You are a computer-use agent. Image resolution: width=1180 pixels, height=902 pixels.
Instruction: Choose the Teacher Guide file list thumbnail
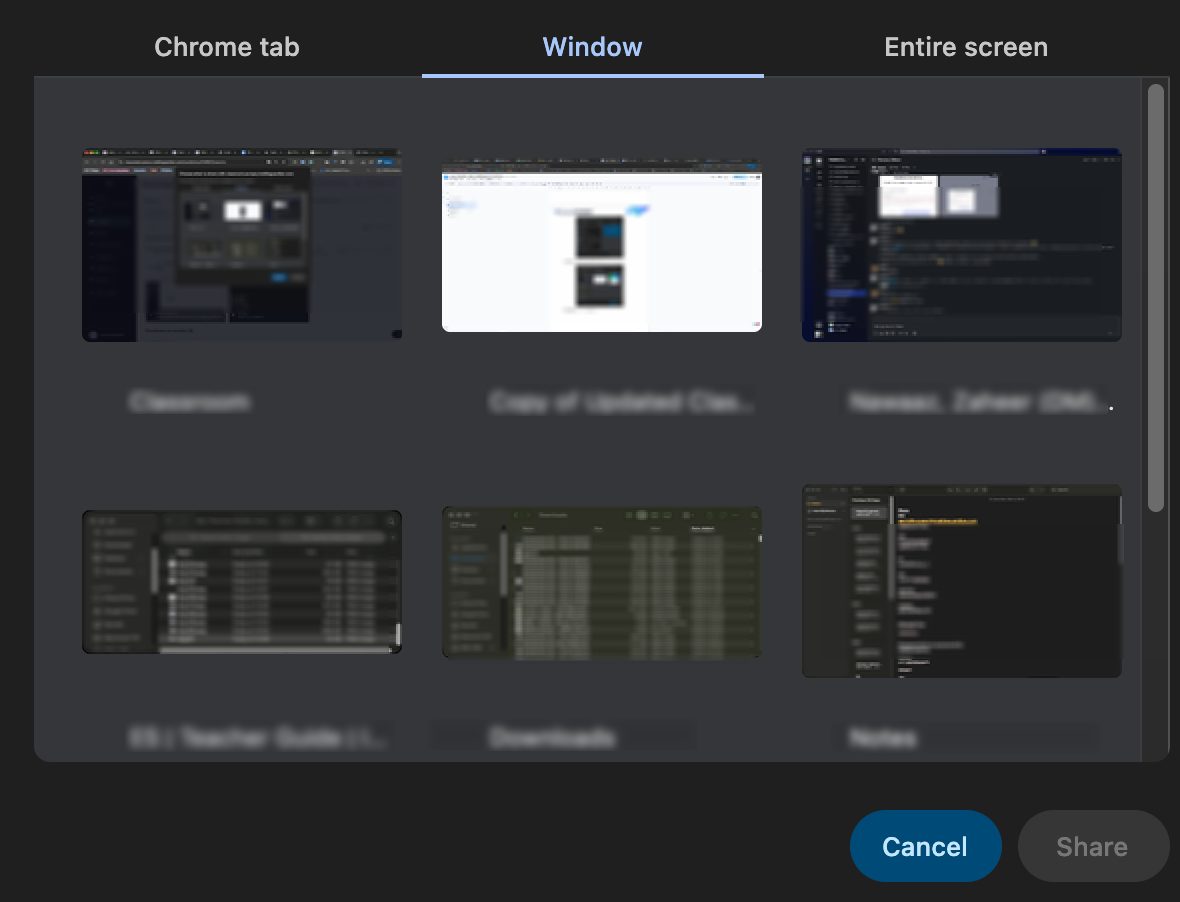pyautogui.click(x=242, y=581)
